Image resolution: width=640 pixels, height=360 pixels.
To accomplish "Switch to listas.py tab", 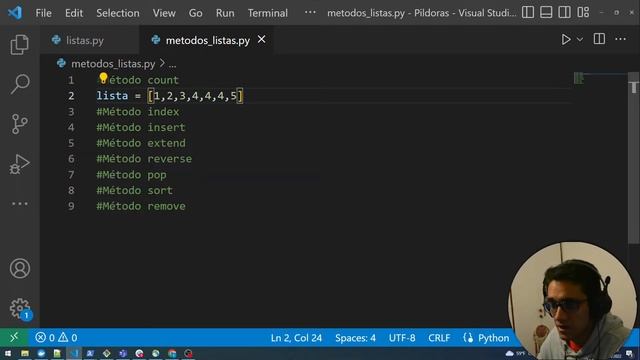I will pyautogui.click(x=84, y=40).
